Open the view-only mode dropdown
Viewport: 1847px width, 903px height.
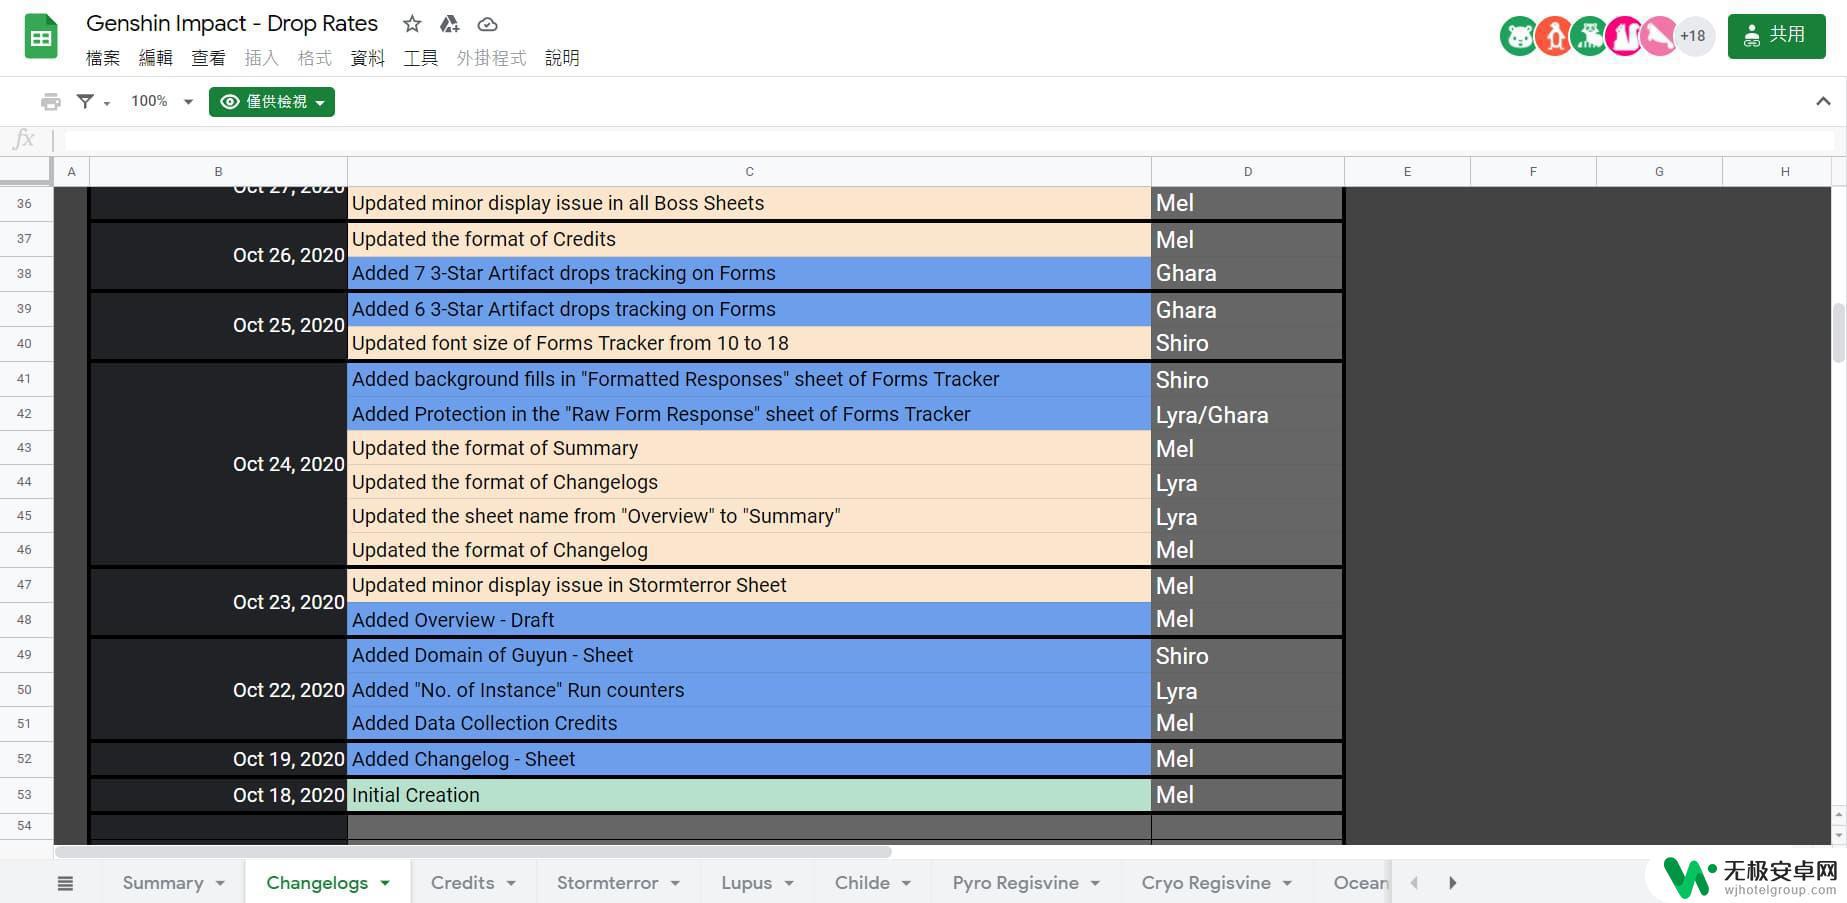point(272,102)
